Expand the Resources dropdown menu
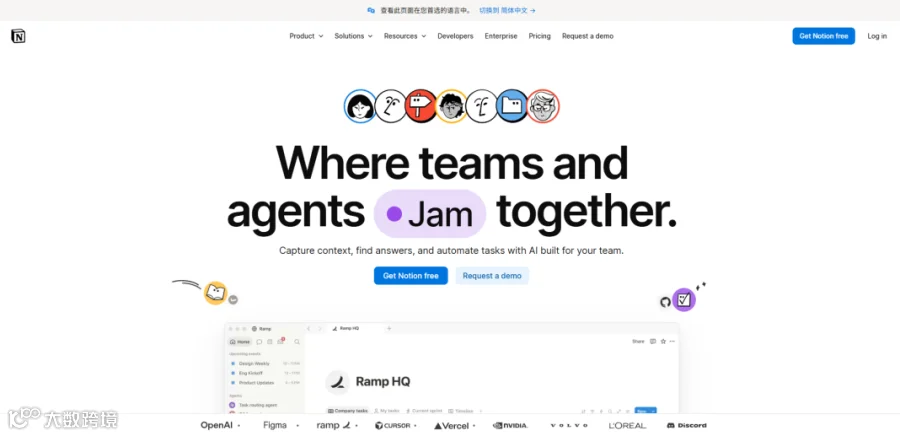Image resolution: width=900 pixels, height=436 pixels. tap(405, 36)
